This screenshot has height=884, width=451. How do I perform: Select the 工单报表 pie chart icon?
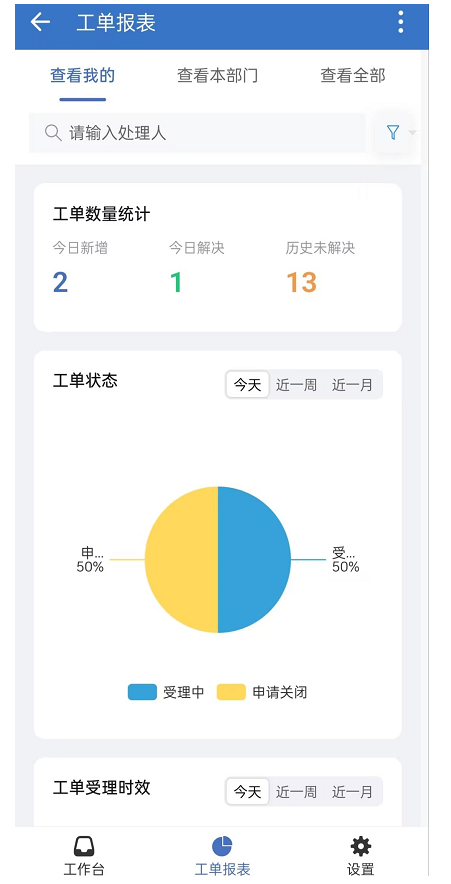tap(222, 846)
